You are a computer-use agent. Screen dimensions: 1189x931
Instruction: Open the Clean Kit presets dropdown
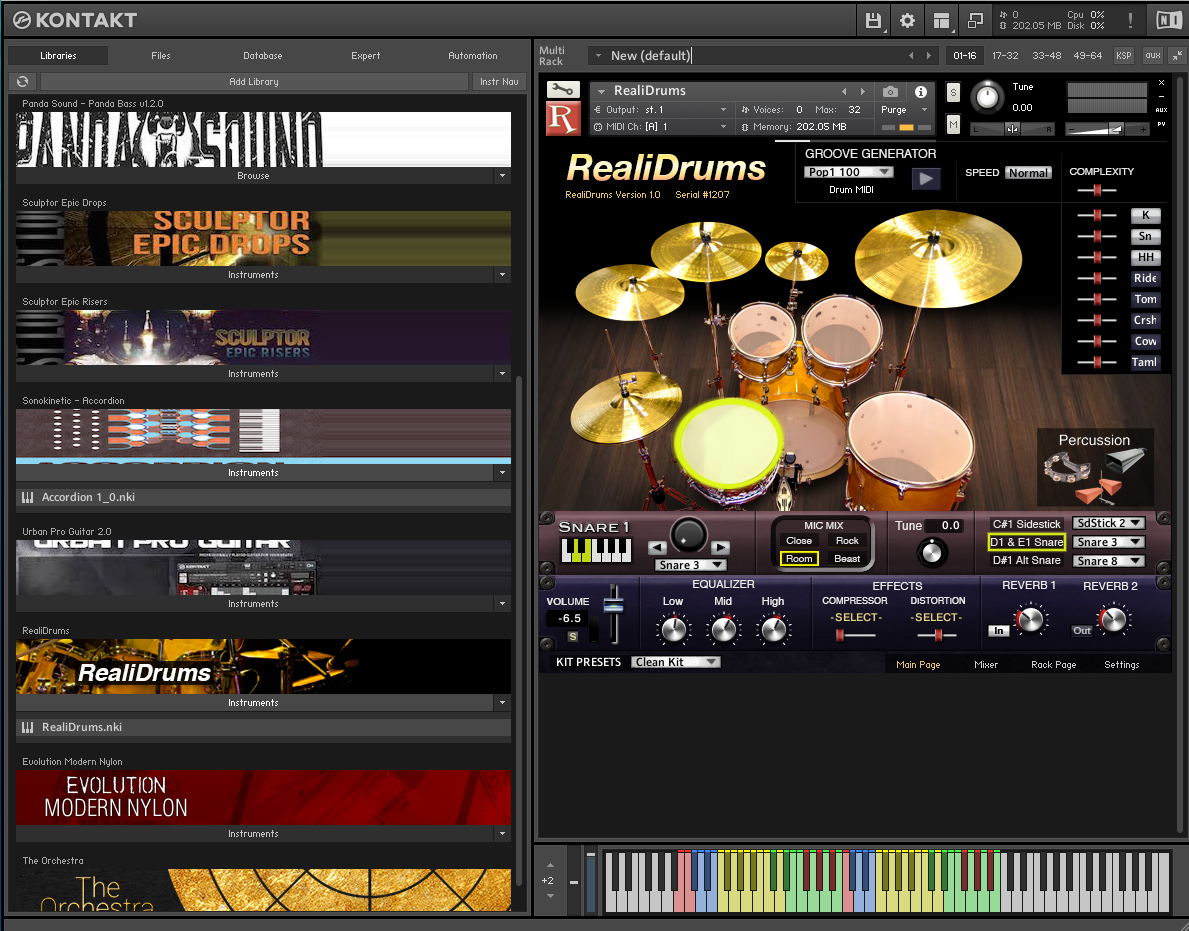pos(675,662)
